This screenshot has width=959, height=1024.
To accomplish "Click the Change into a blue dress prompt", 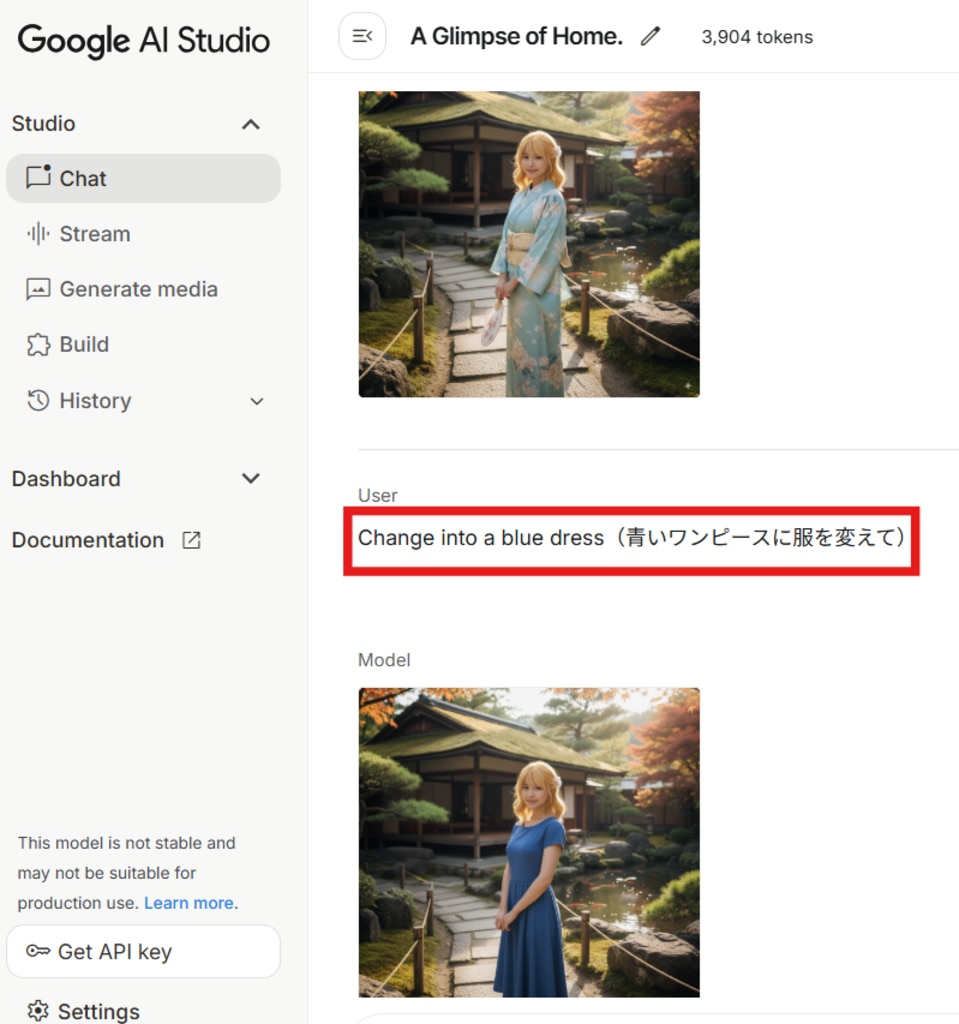I will click(x=631, y=537).
